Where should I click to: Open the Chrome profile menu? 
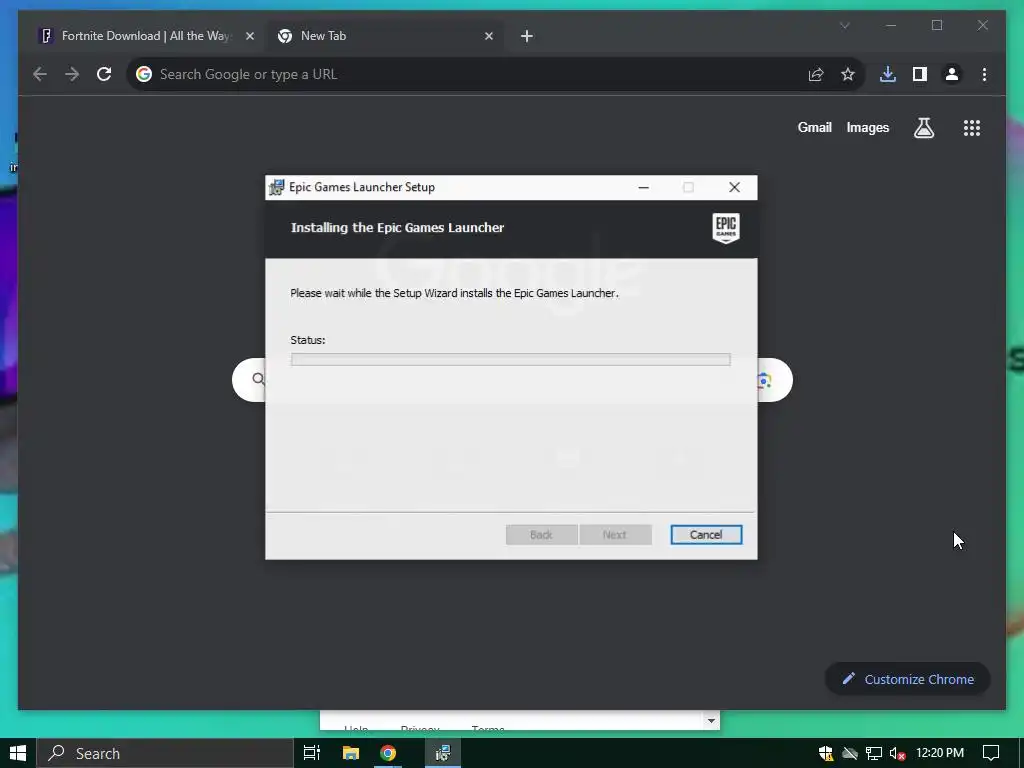click(952, 74)
